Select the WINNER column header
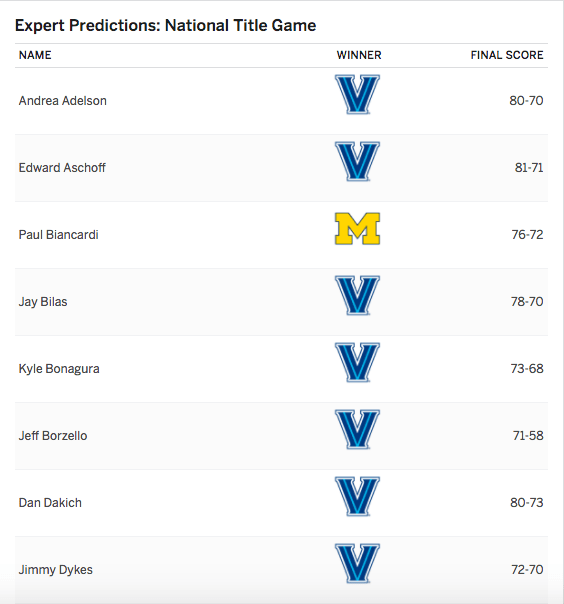Image resolution: width=564 pixels, height=604 pixels. click(359, 55)
